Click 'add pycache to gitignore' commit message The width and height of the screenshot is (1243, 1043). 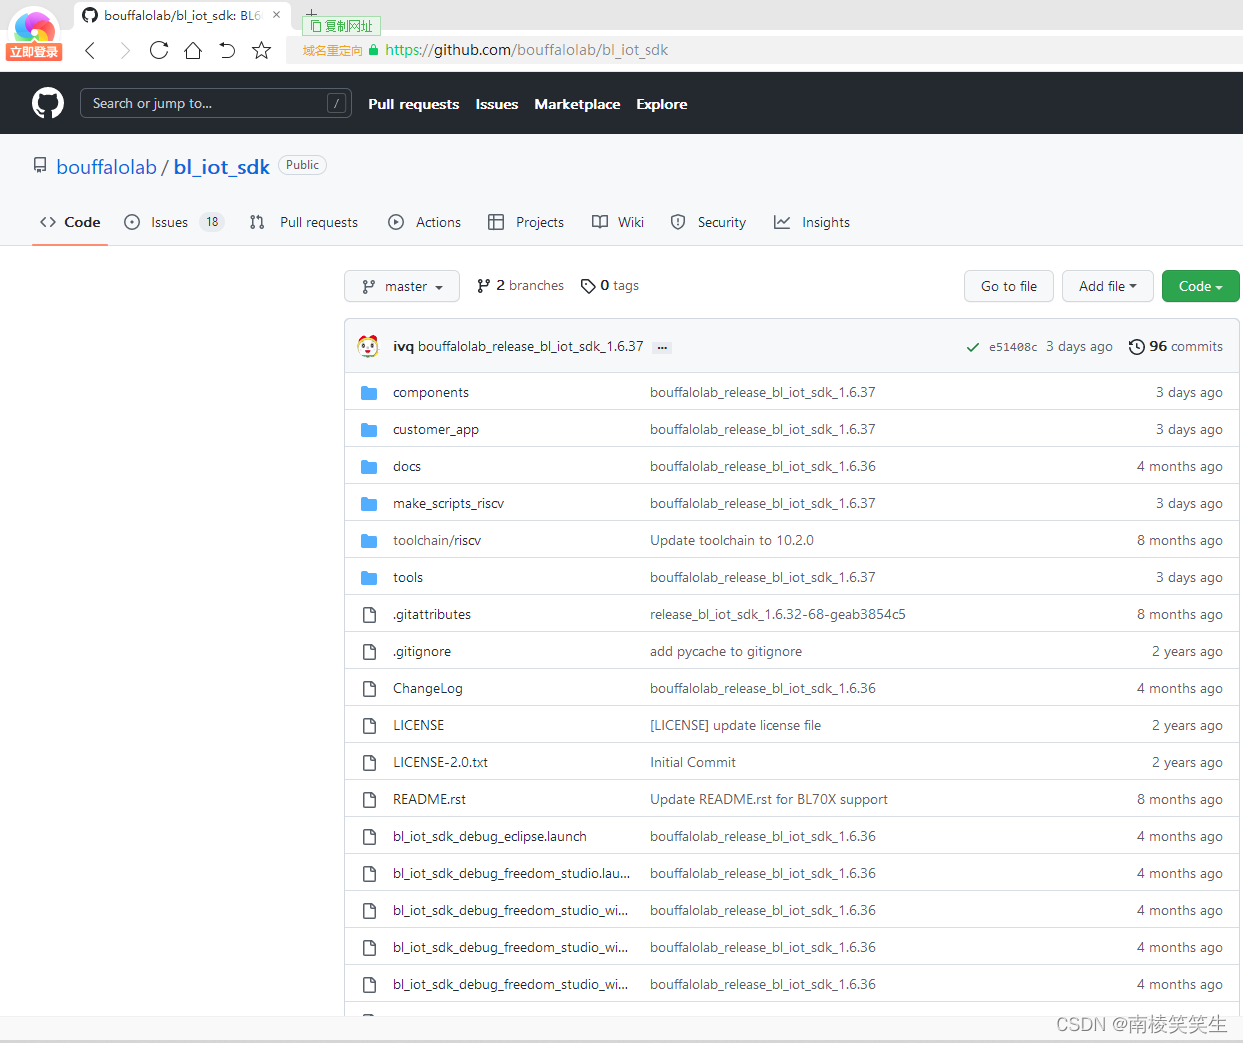tap(726, 652)
